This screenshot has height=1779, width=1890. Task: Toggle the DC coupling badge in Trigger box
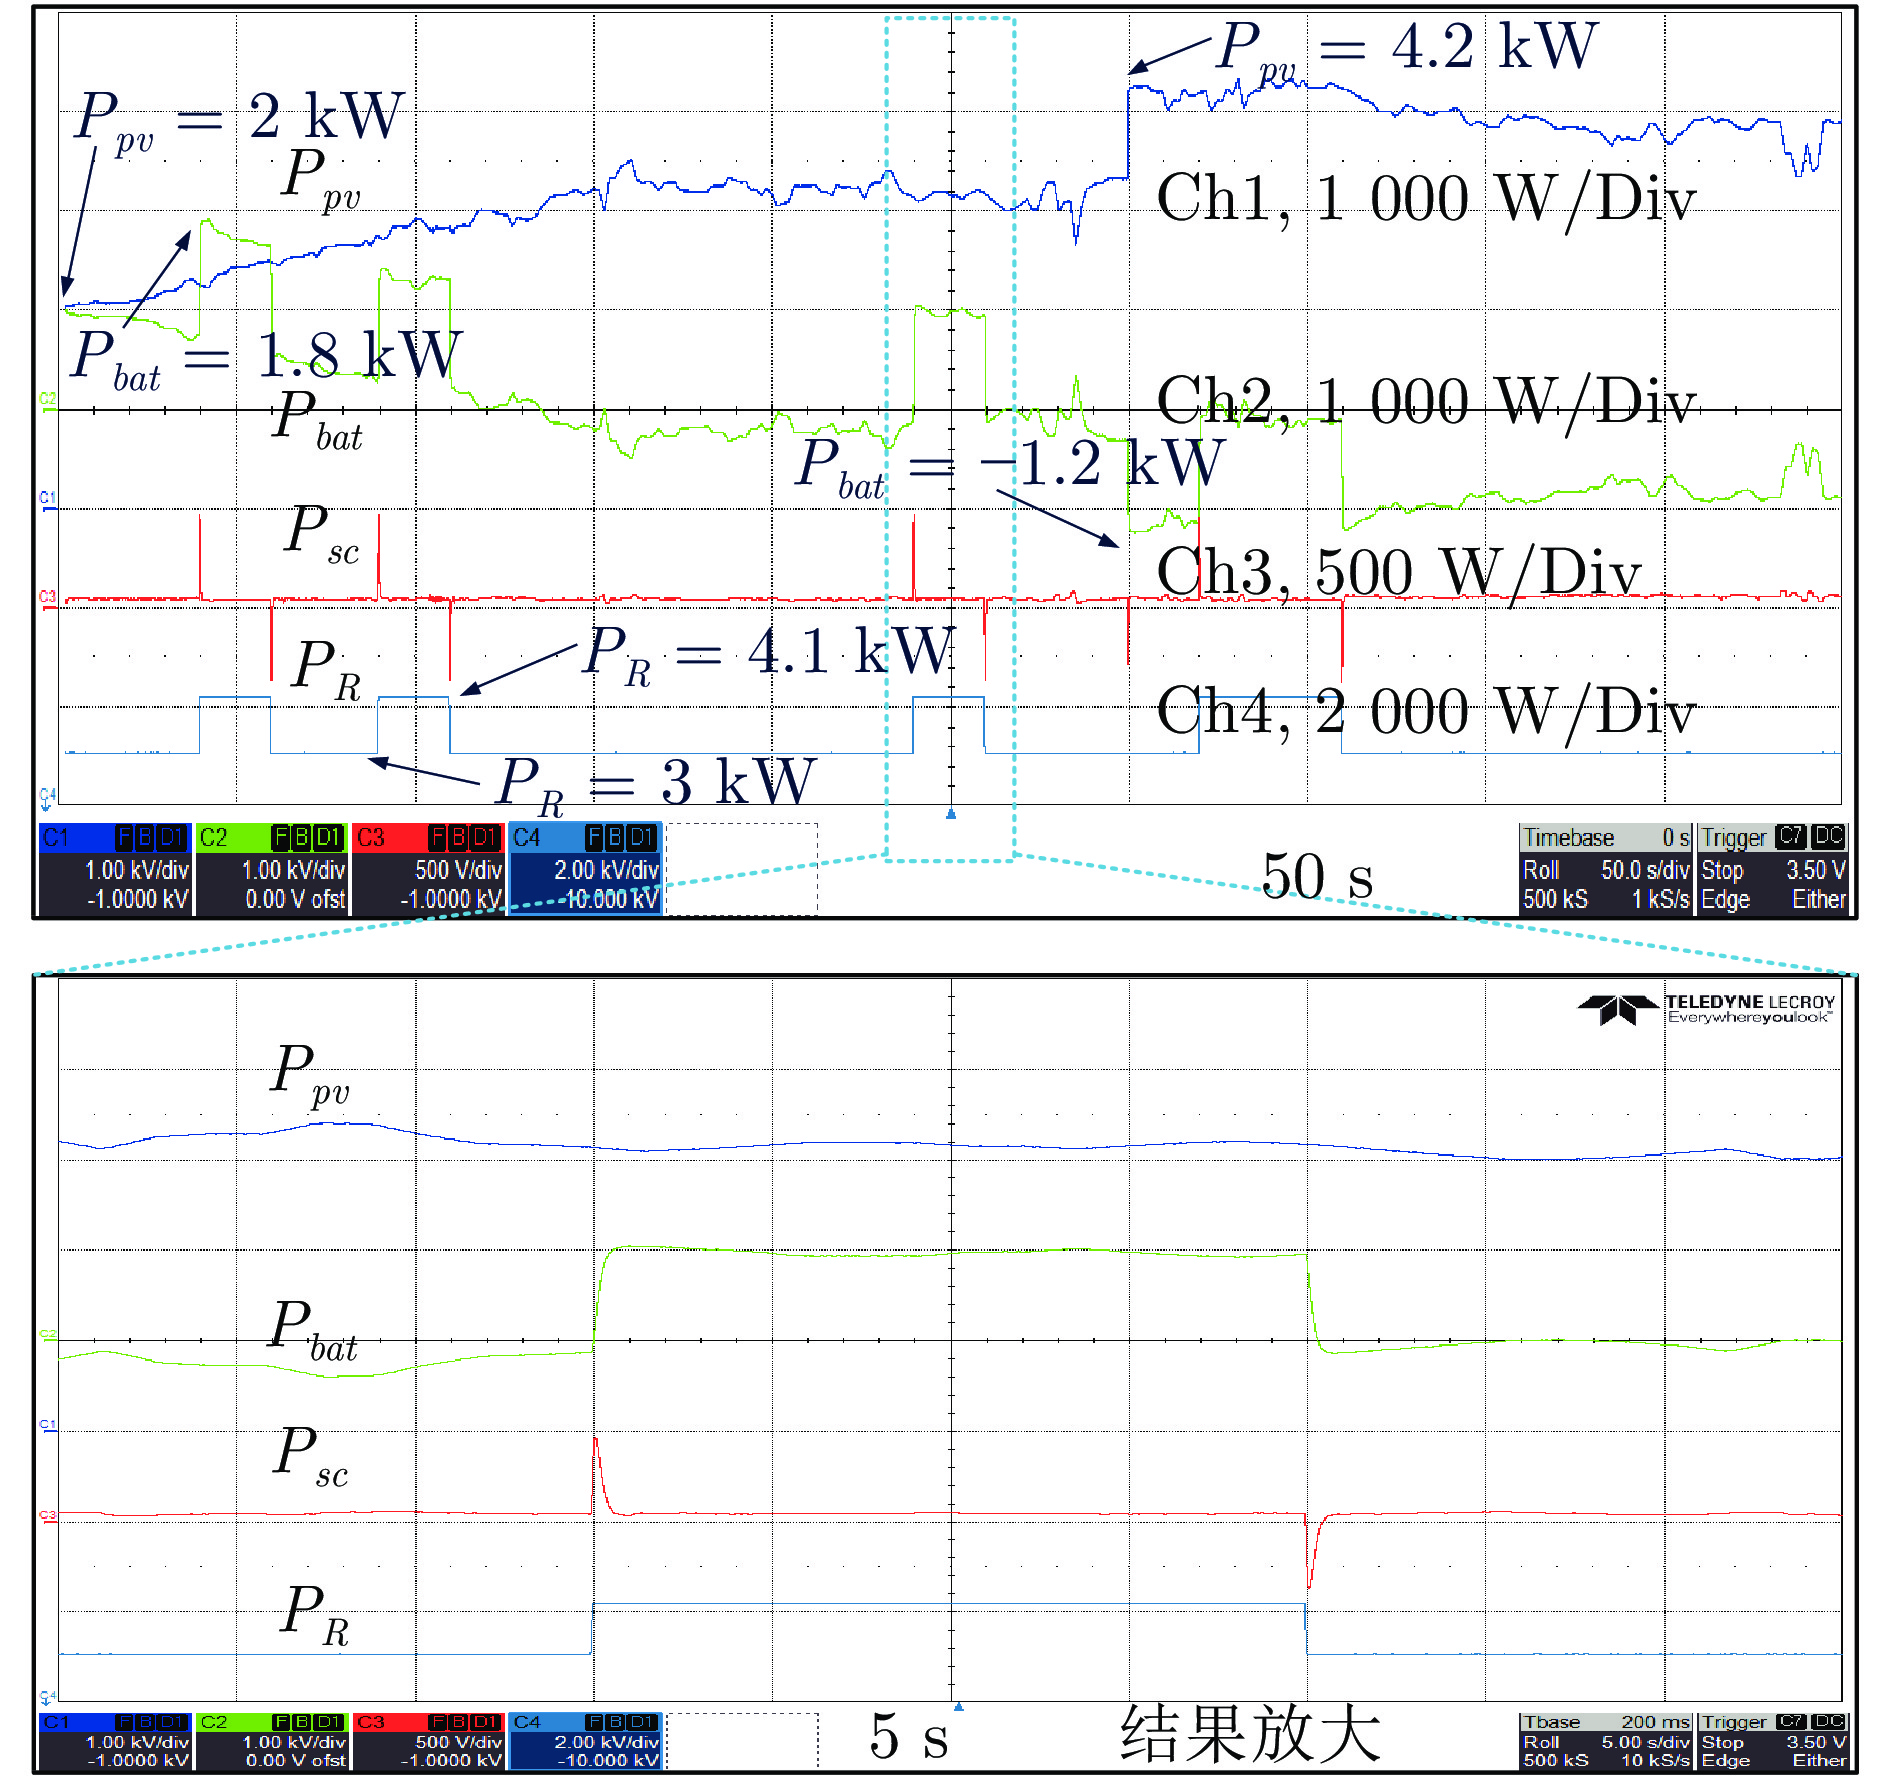[x=1829, y=837]
